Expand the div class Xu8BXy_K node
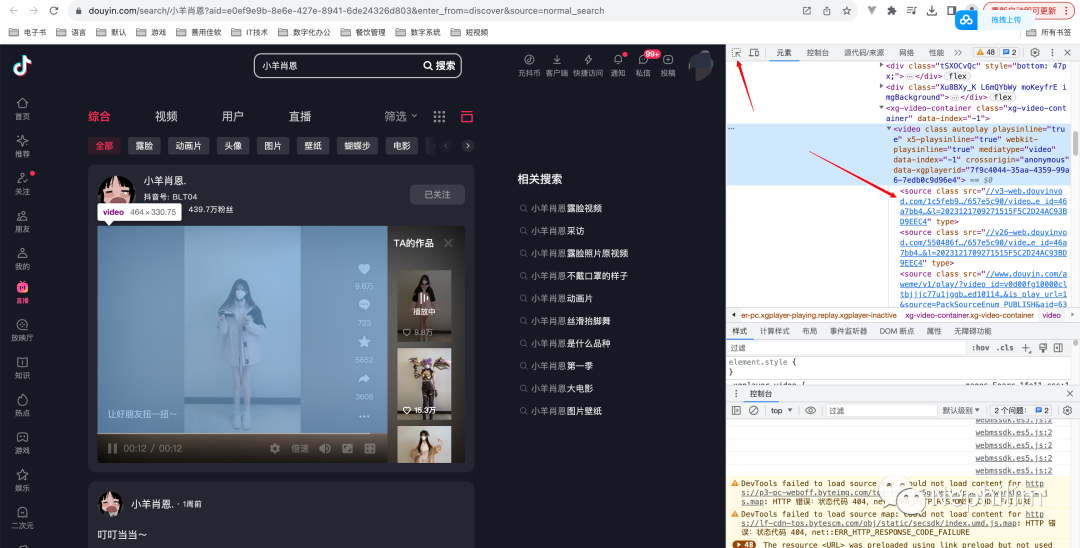This screenshot has height=548, width=1080. 882,87
